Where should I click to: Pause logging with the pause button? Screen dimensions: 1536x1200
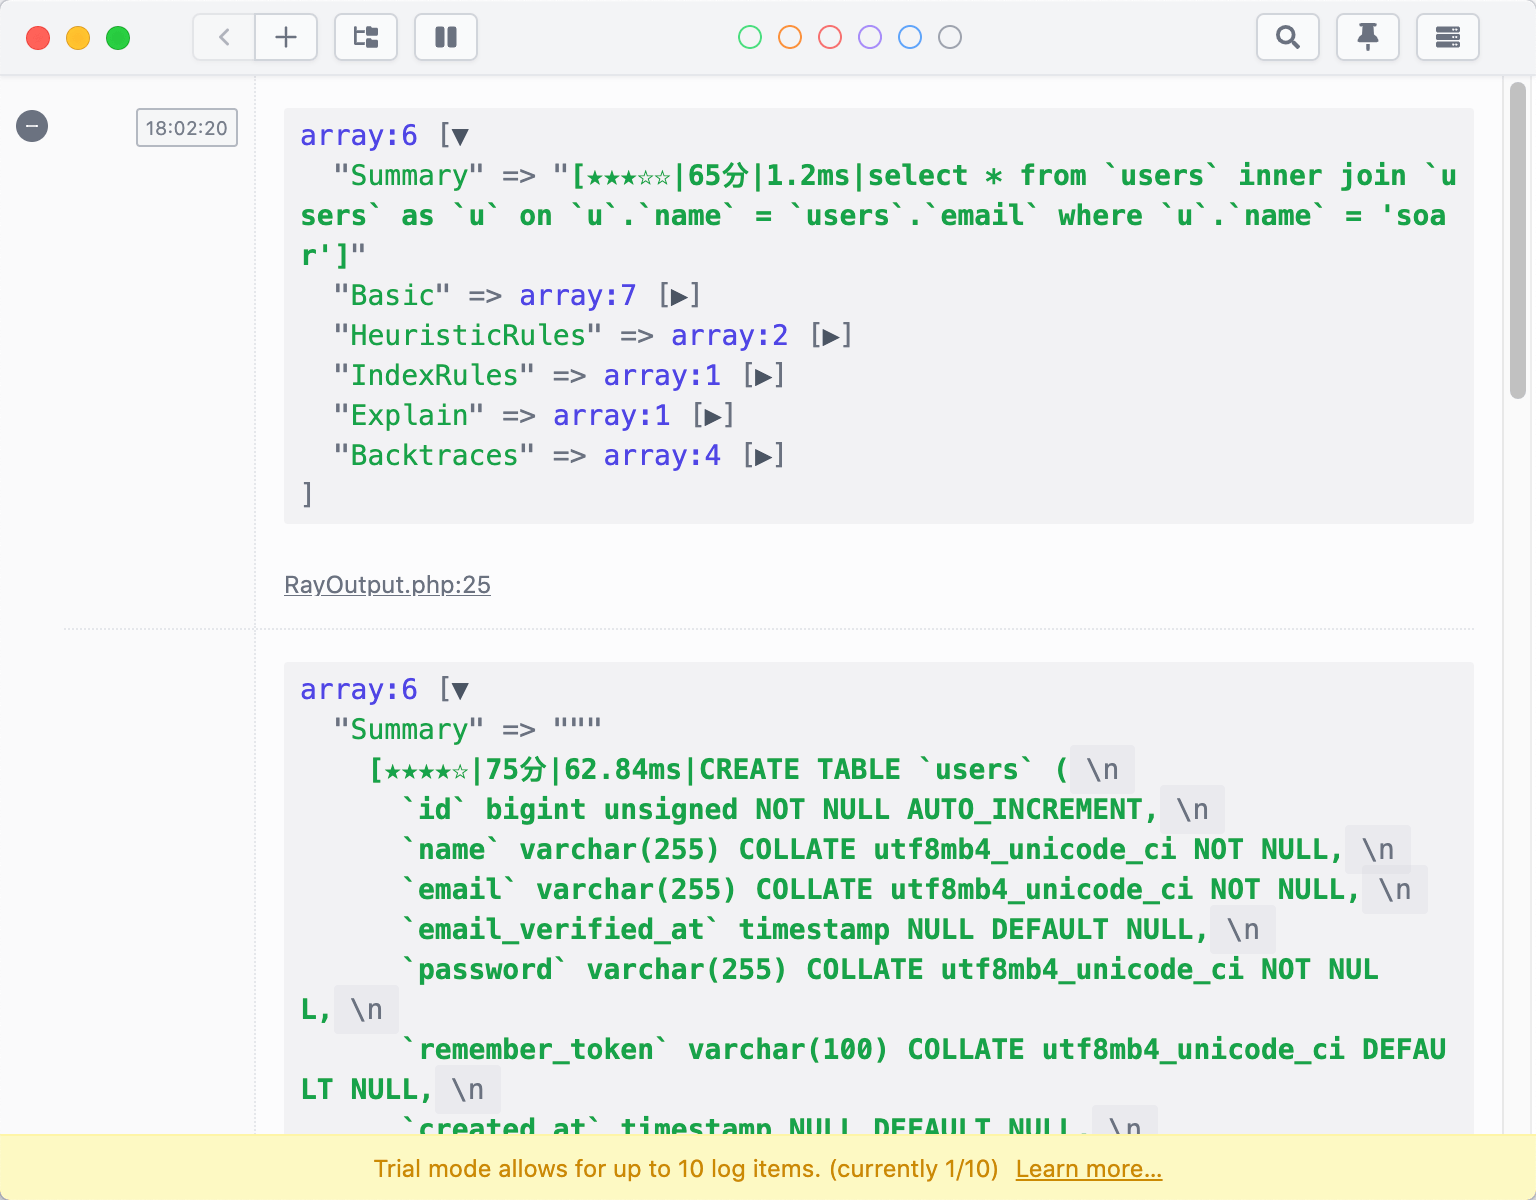[446, 38]
